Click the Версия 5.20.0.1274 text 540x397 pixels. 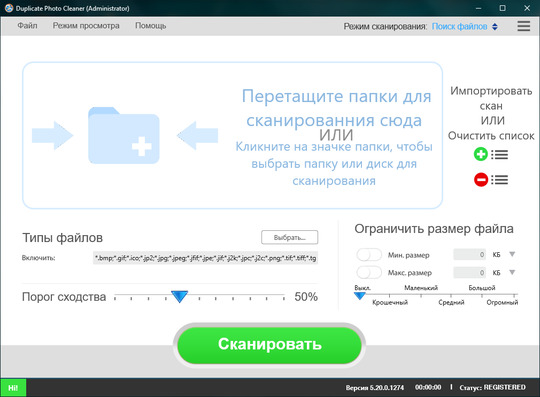click(x=375, y=388)
